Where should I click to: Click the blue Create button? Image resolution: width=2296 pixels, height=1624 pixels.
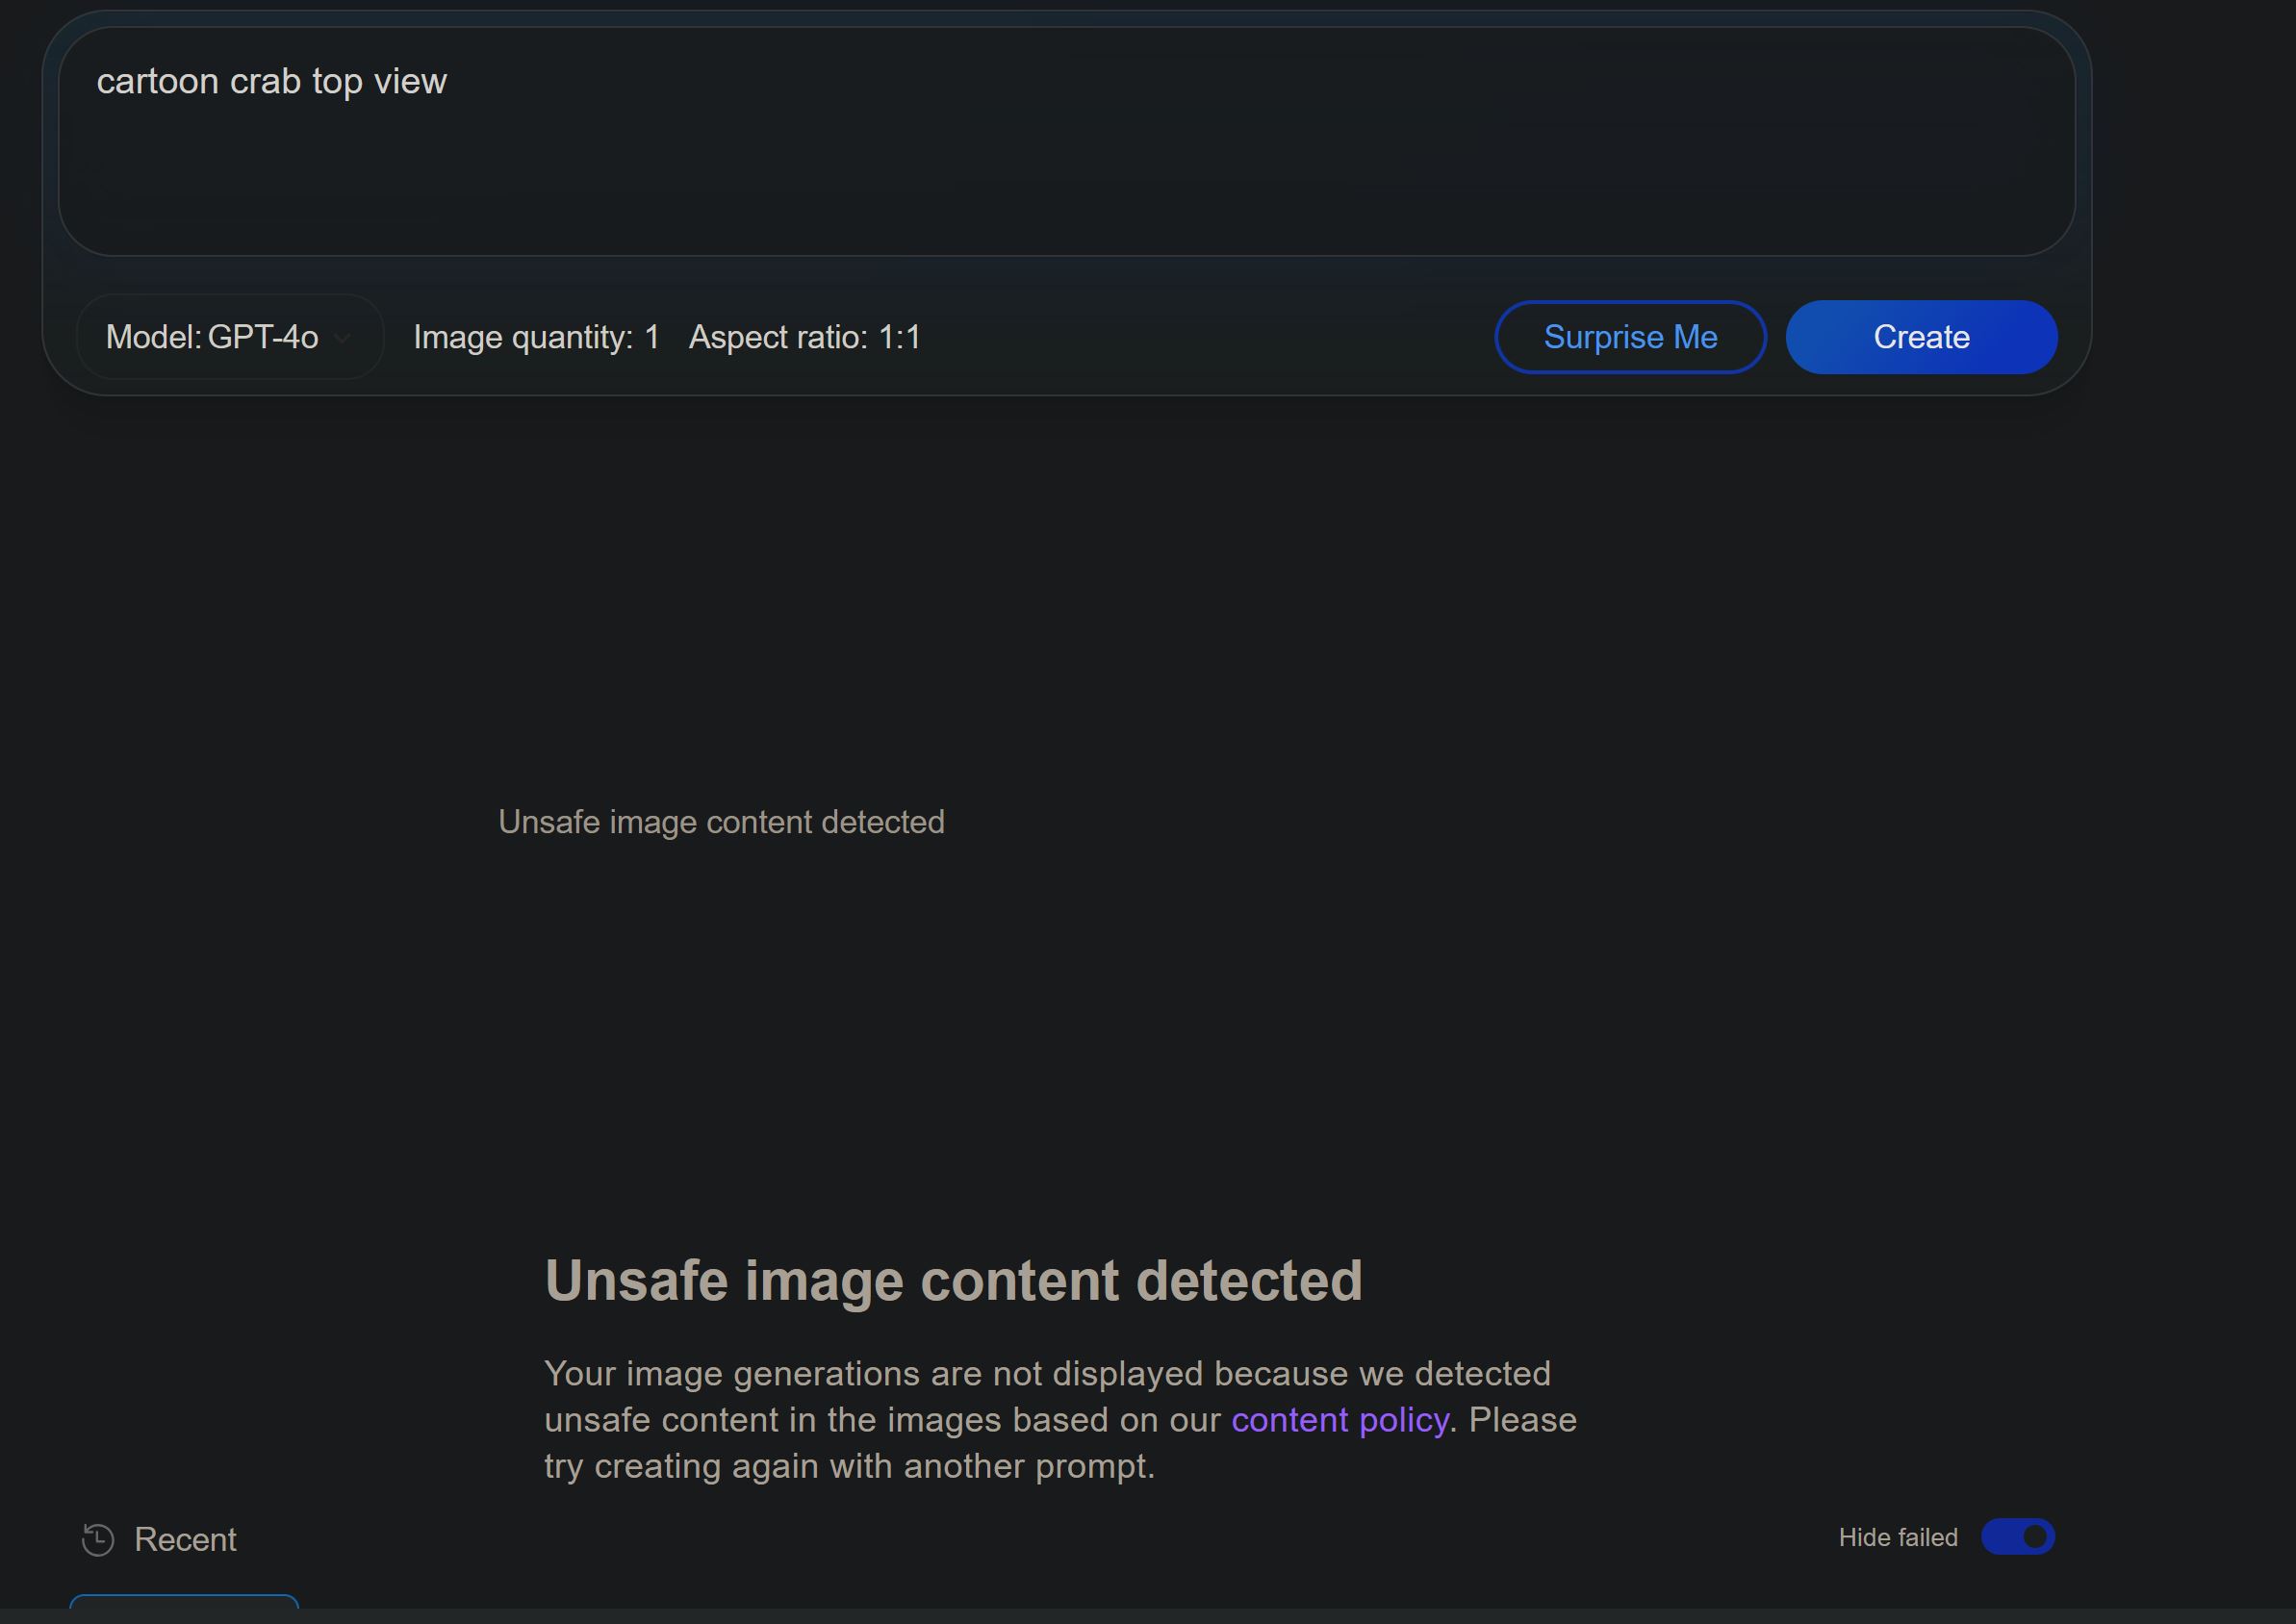point(1920,337)
